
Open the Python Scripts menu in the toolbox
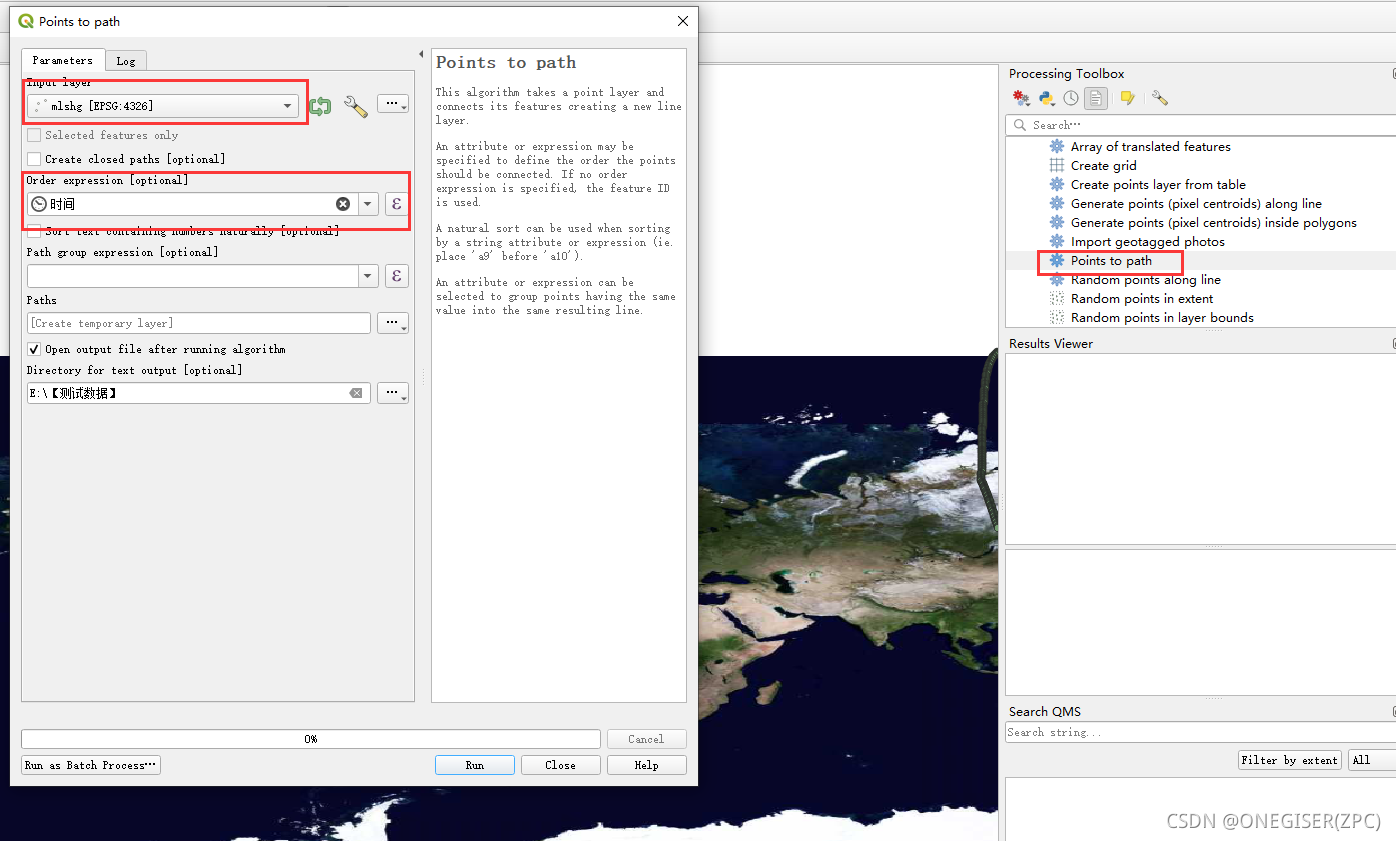click(1046, 98)
